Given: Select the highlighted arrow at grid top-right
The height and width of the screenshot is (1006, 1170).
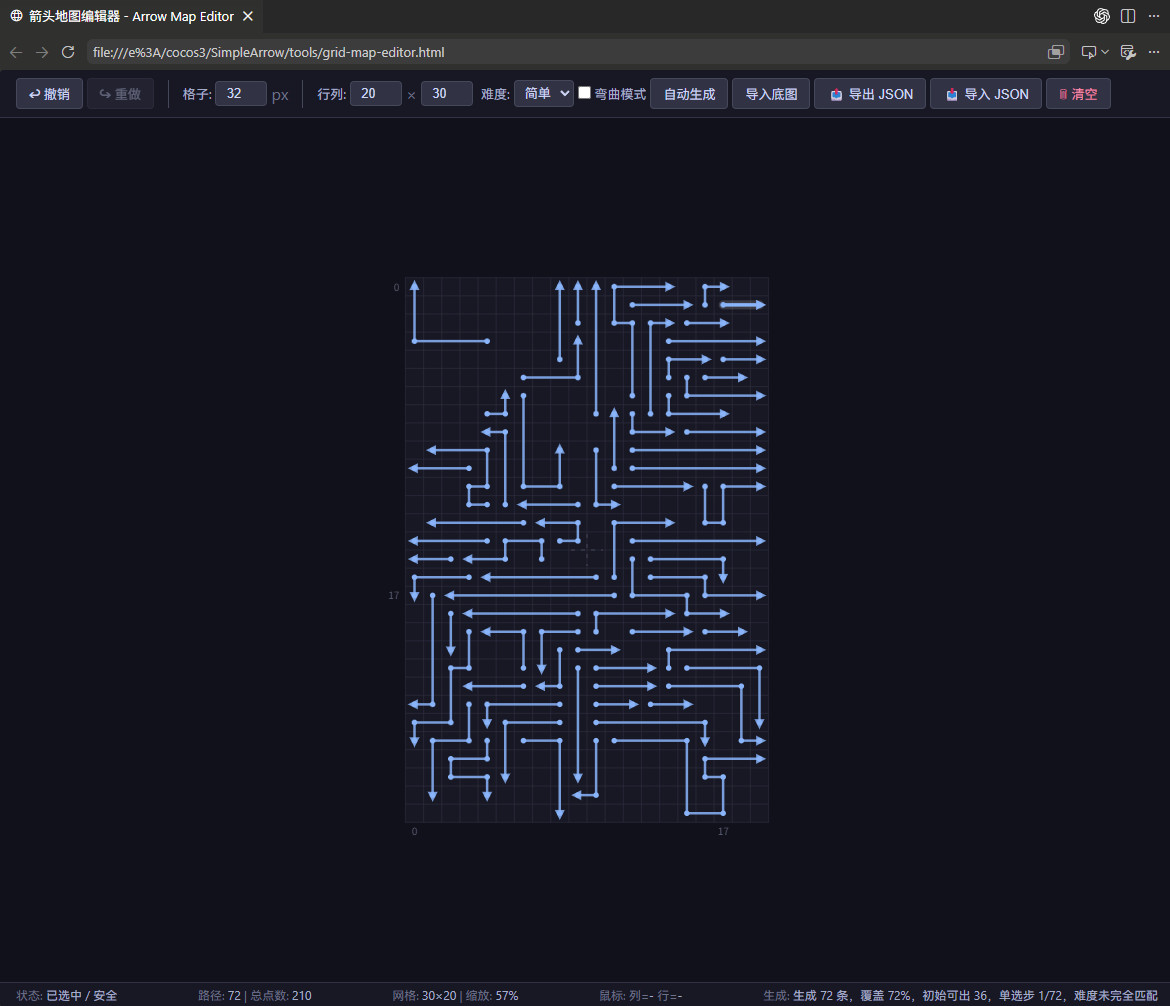Looking at the screenshot, I should point(743,304).
